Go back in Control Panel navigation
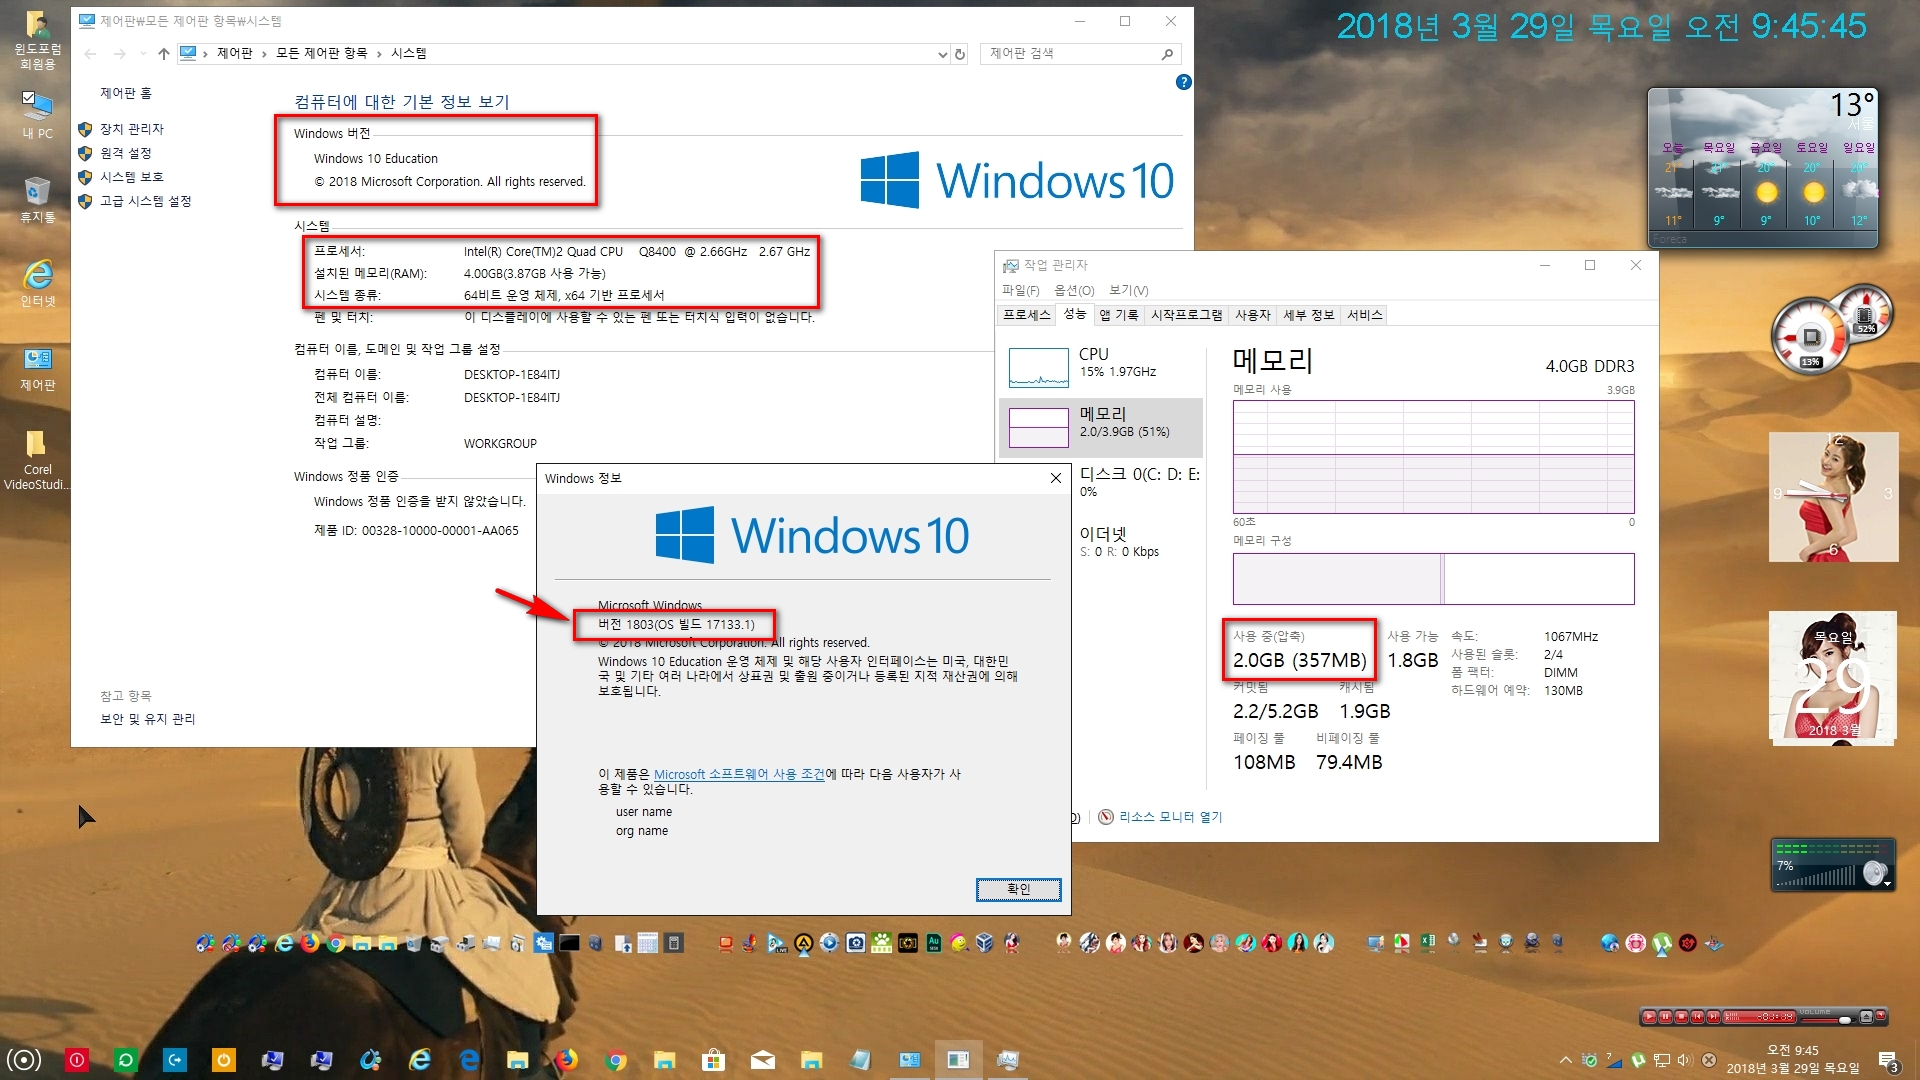 pyautogui.click(x=91, y=54)
